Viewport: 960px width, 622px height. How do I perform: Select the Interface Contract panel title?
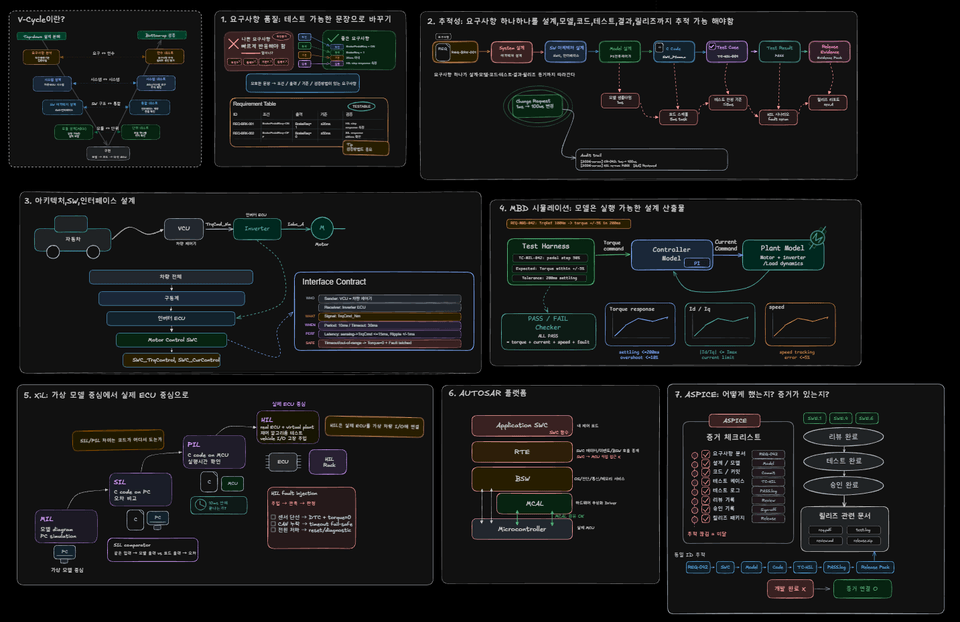(334, 282)
